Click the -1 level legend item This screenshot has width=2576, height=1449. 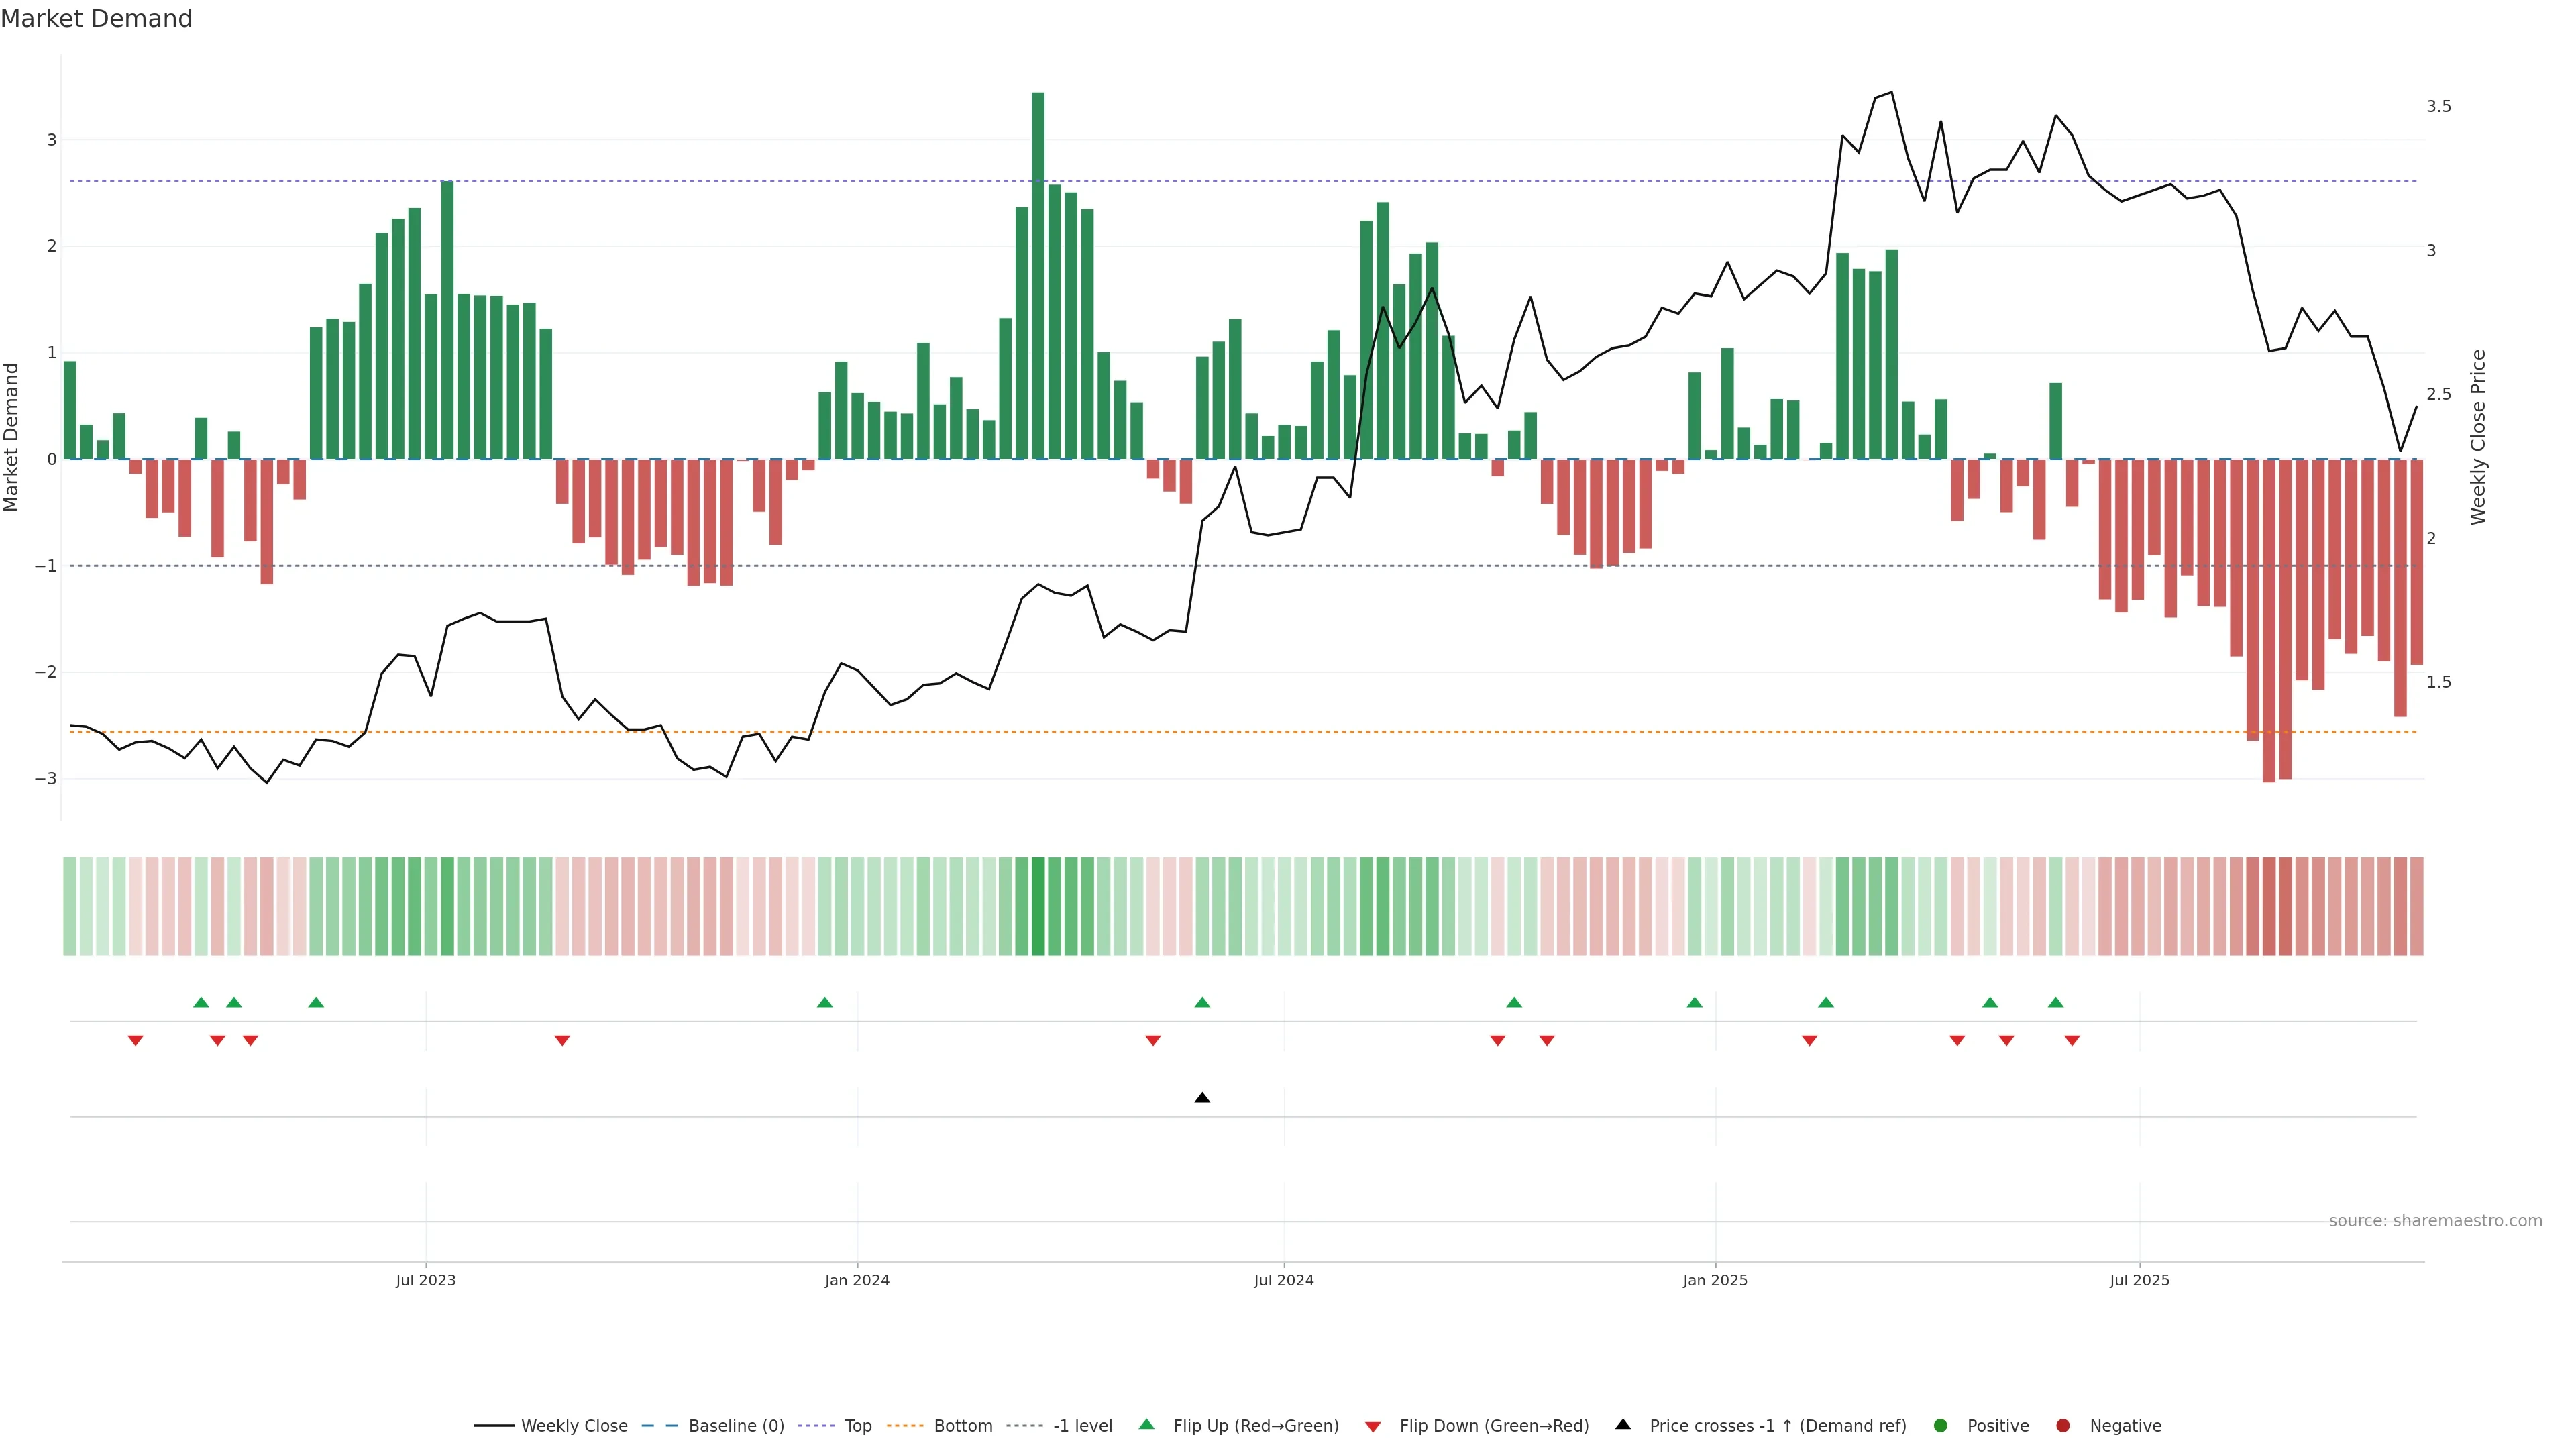[x=1082, y=1425]
